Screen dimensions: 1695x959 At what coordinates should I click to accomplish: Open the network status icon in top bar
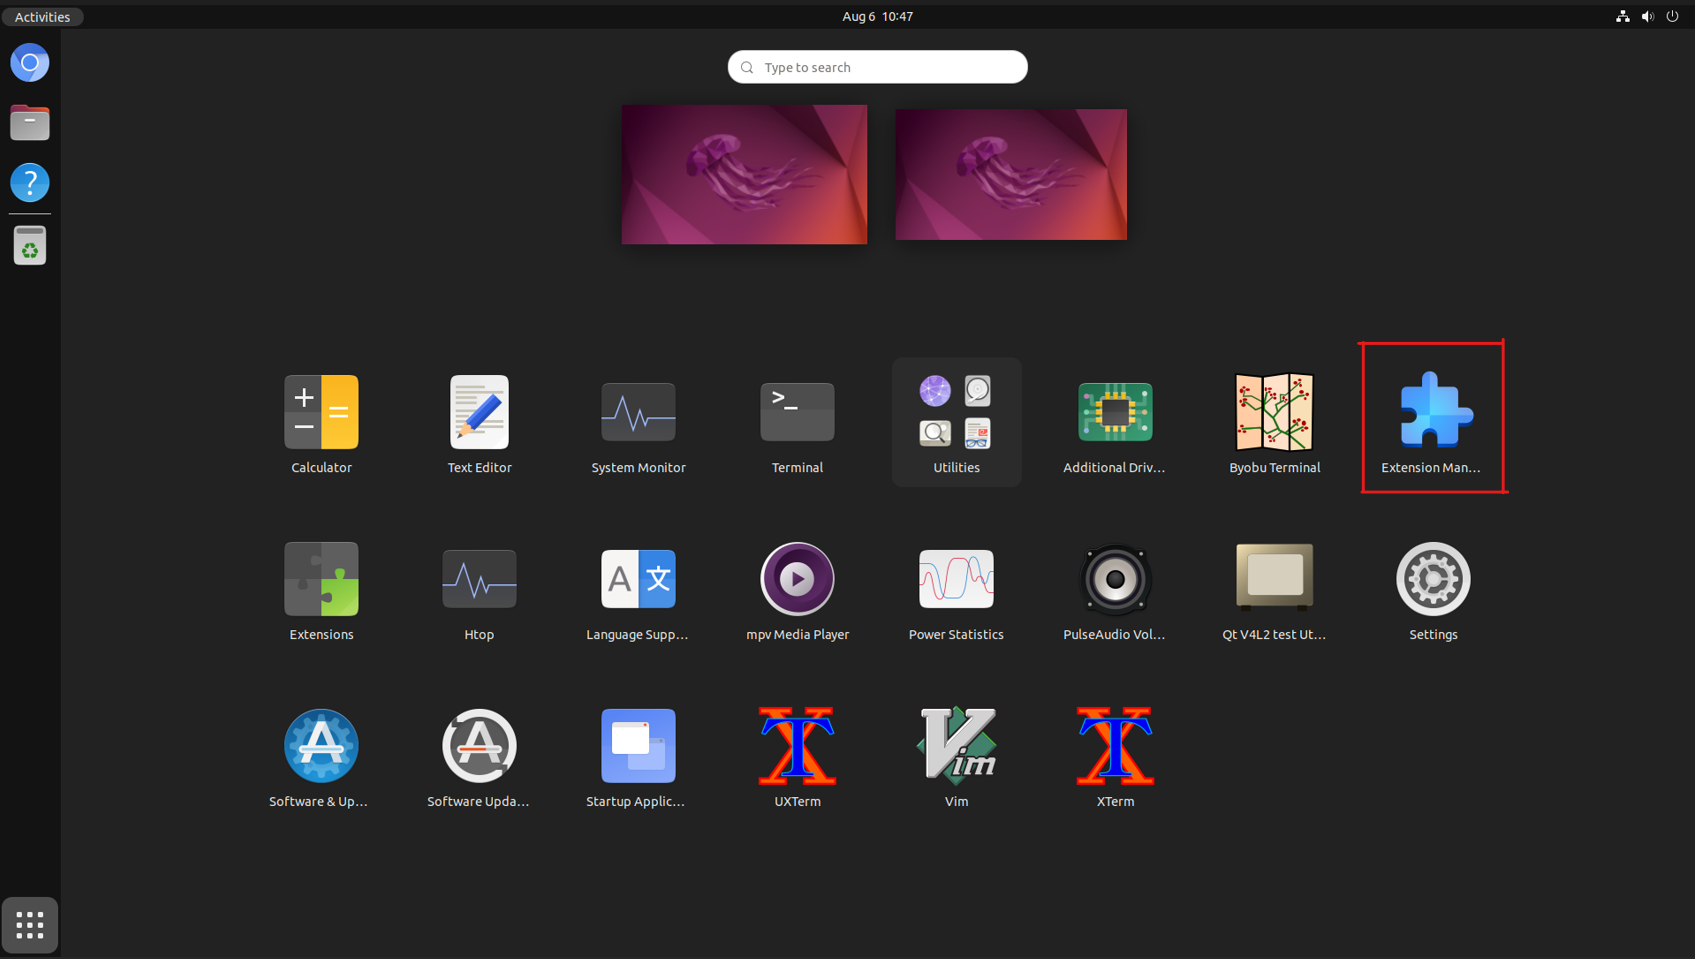[1622, 17]
